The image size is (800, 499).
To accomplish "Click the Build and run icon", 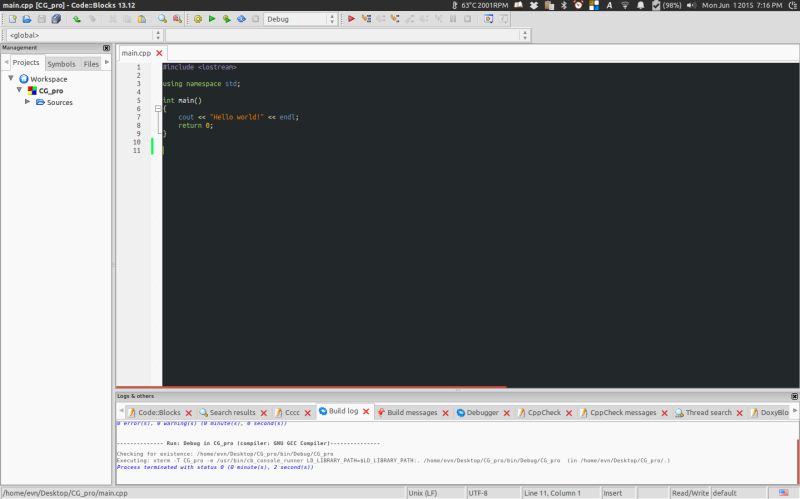I will pyautogui.click(x=227, y=19).
